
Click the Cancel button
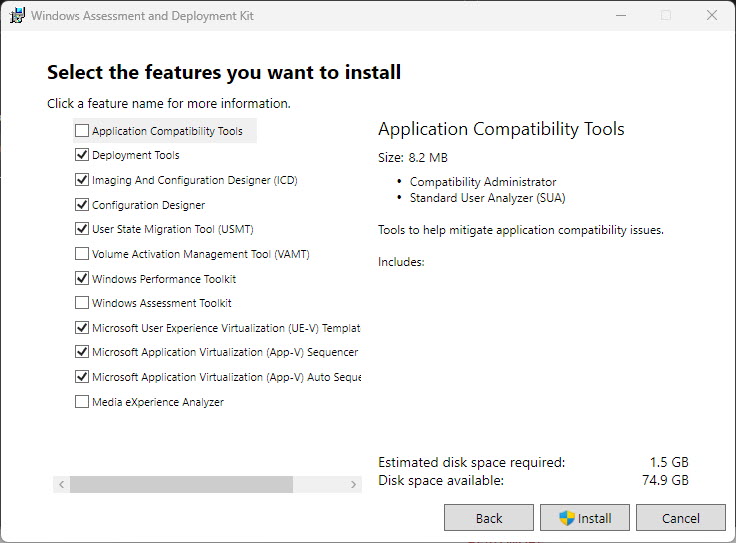click(x=681, y=518)
